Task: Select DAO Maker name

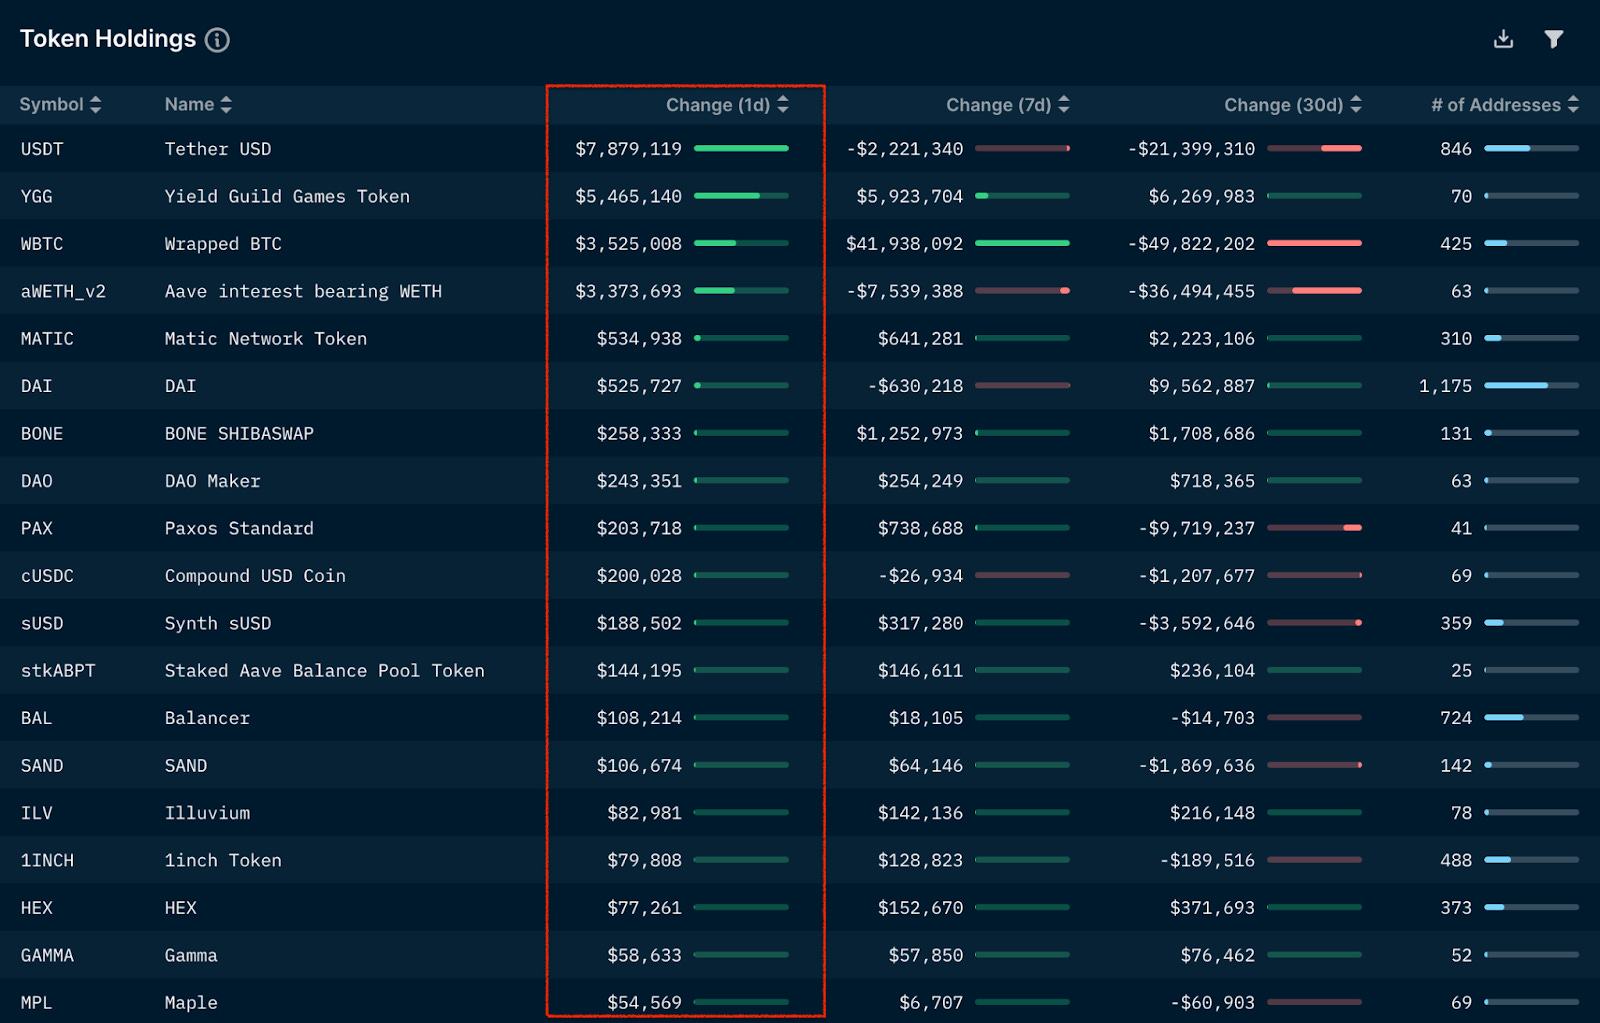Action: click(212, 481)
